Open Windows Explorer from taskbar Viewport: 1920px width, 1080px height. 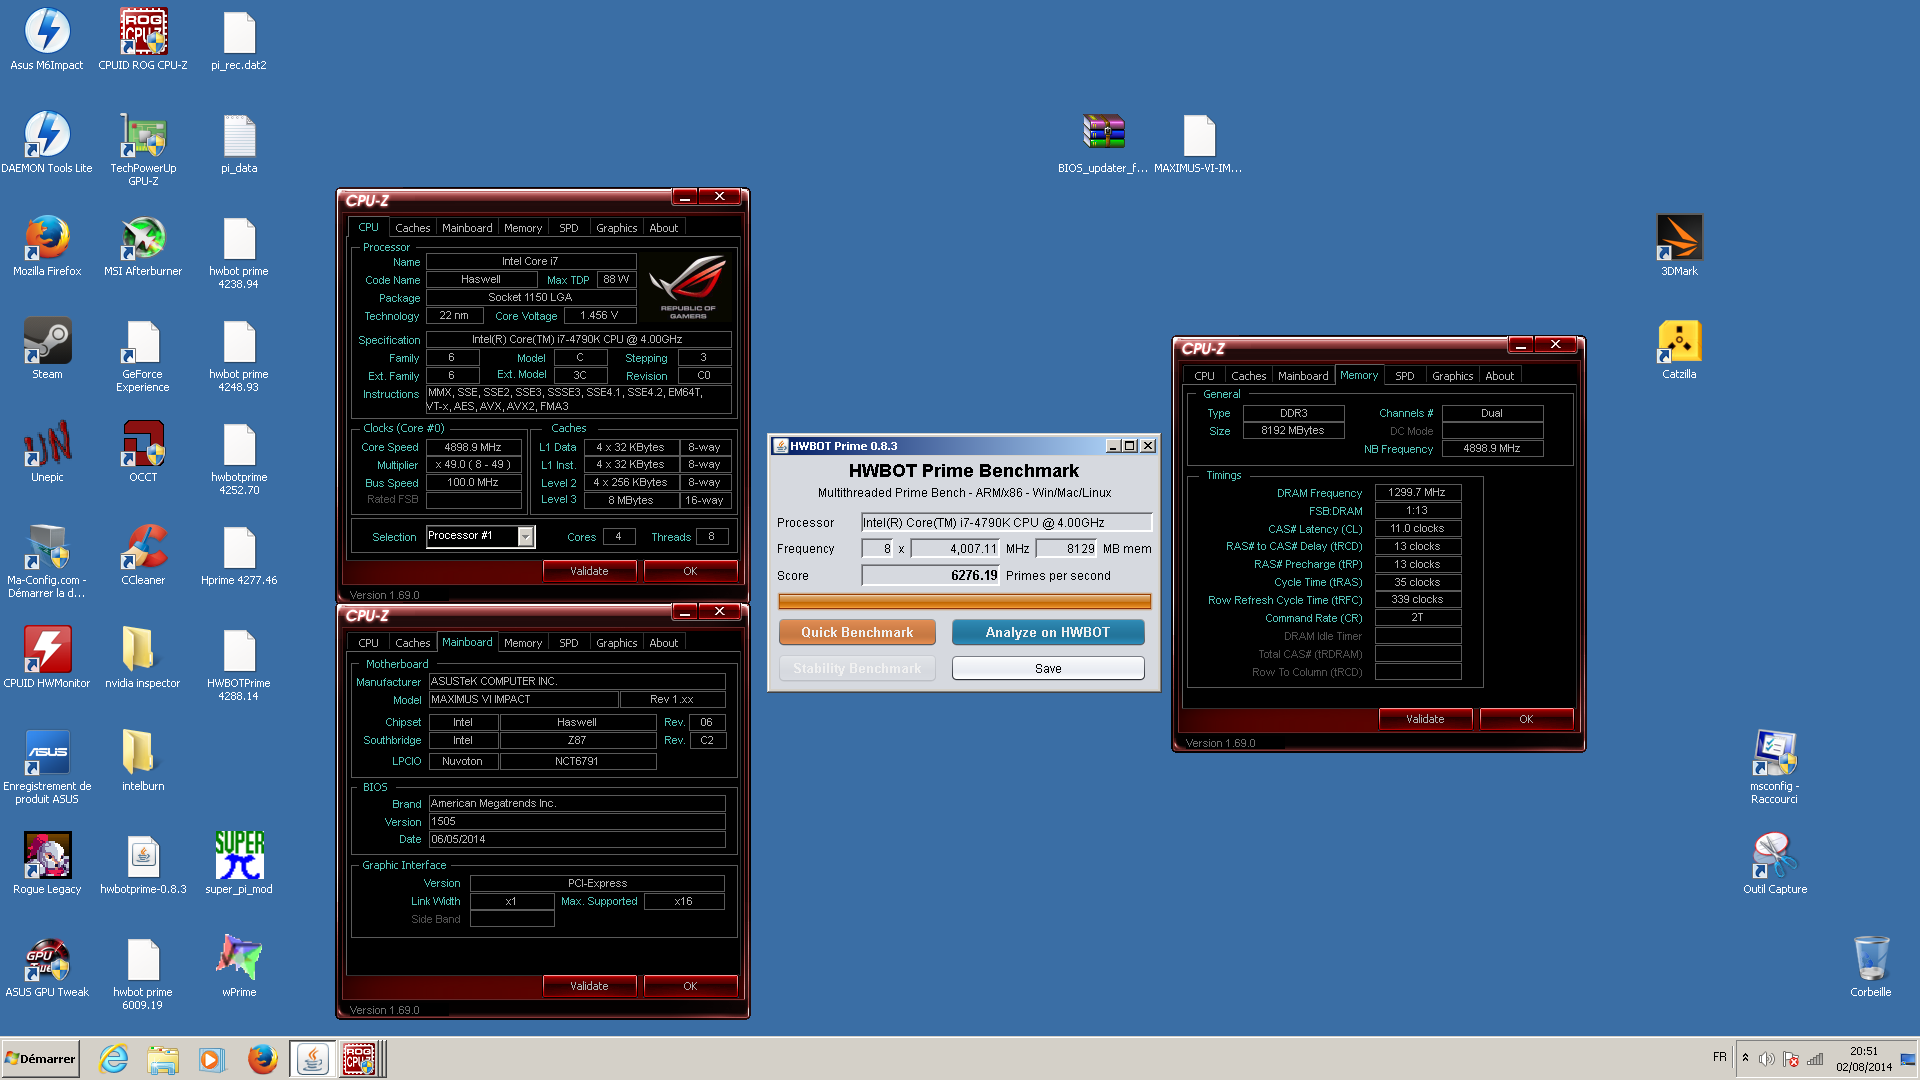(x=162, y=1059)
